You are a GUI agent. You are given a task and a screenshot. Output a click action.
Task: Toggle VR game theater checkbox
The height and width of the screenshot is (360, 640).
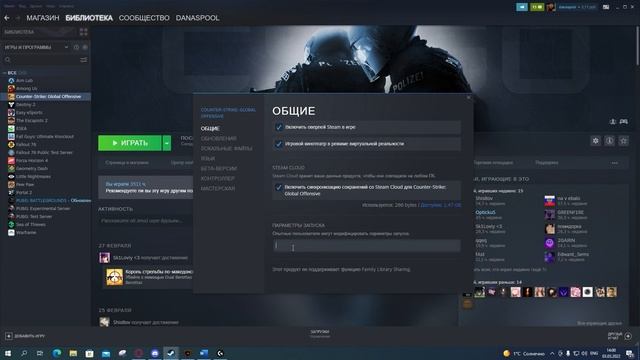(279, 144)
